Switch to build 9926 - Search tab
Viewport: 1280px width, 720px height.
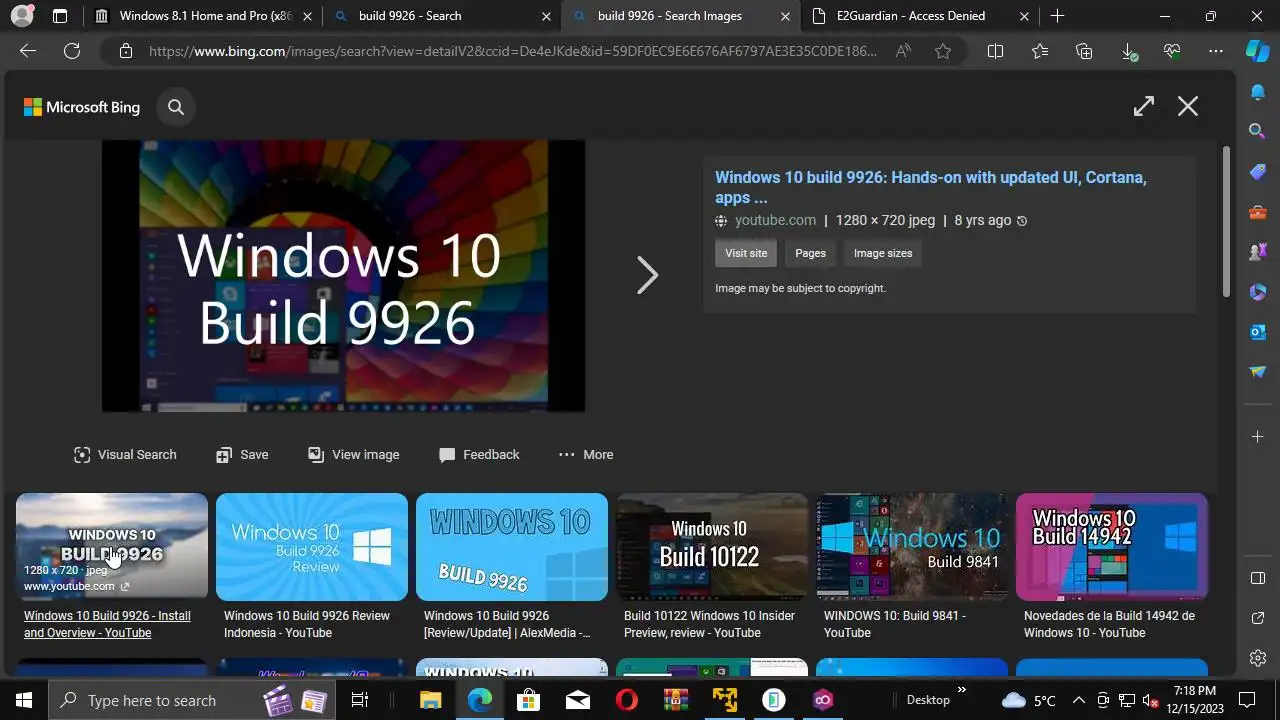441,16
